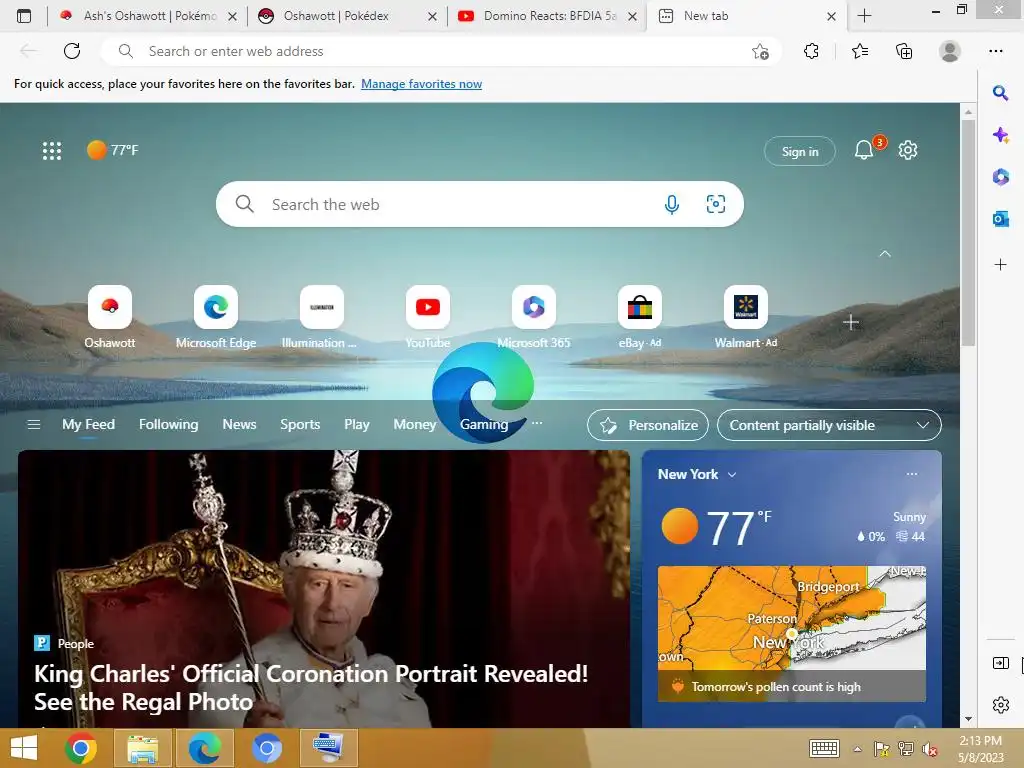The image size is (1024, 768).
Task: Show more feed categories ellipsis
Action: tap(537, 423)
